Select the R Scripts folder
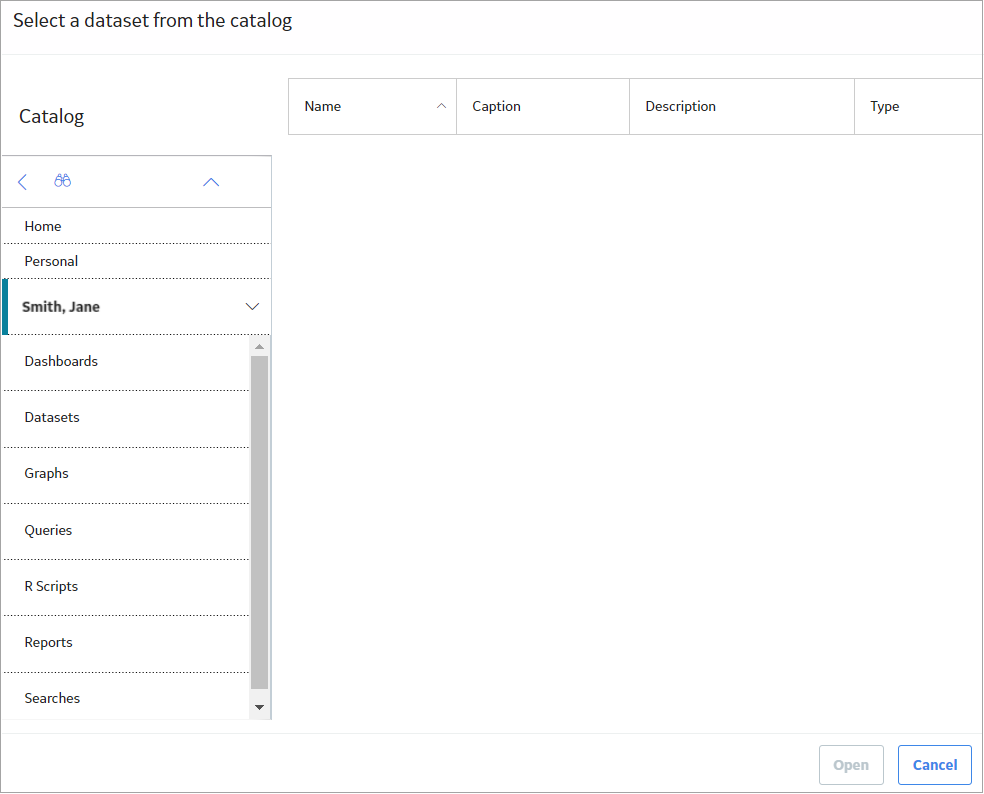Viewport: 984px width, 794px height. point(126,586)
